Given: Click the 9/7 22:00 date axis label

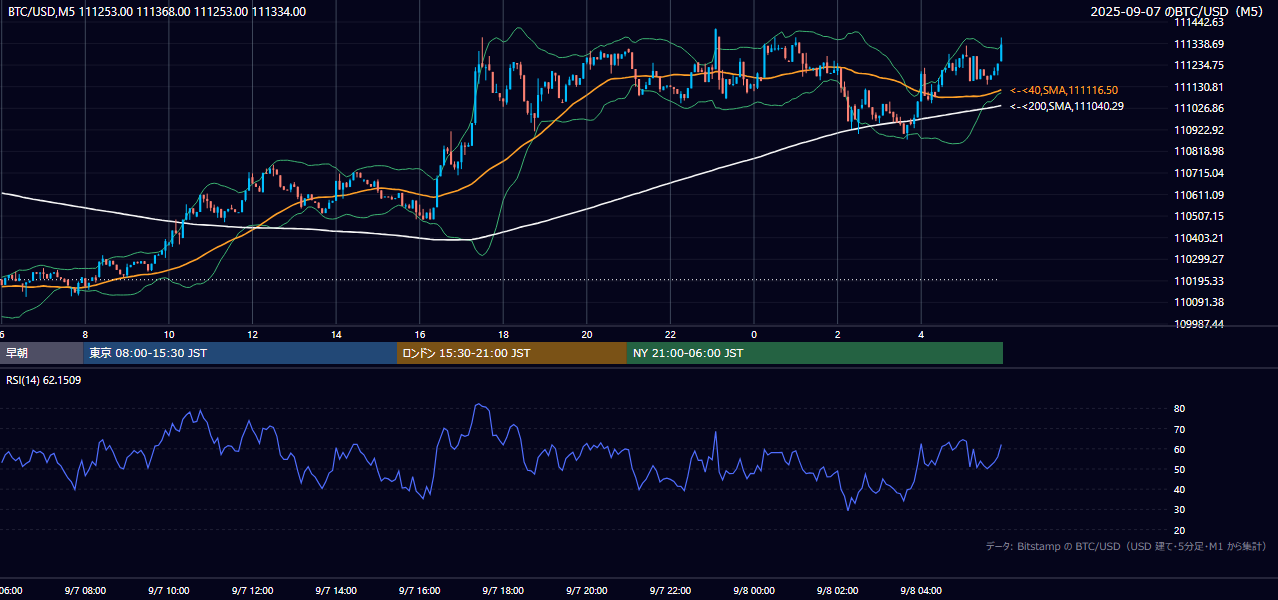Looking at the screenshot, I should pos(670,591).
